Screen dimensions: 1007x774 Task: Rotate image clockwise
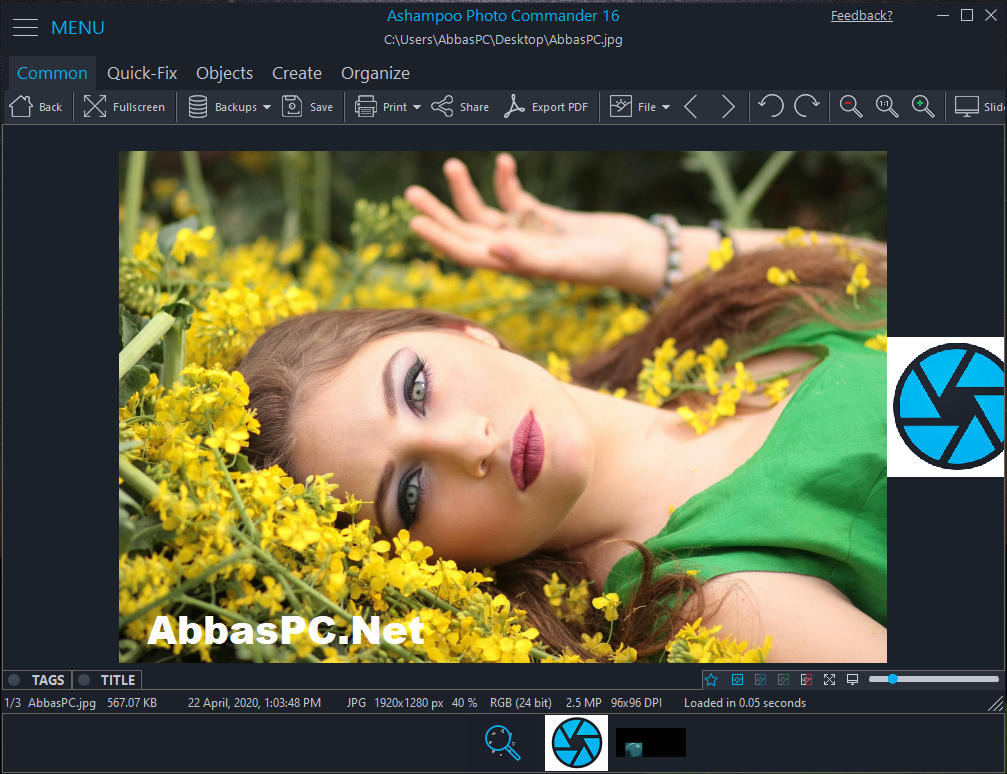pos(807,106)
